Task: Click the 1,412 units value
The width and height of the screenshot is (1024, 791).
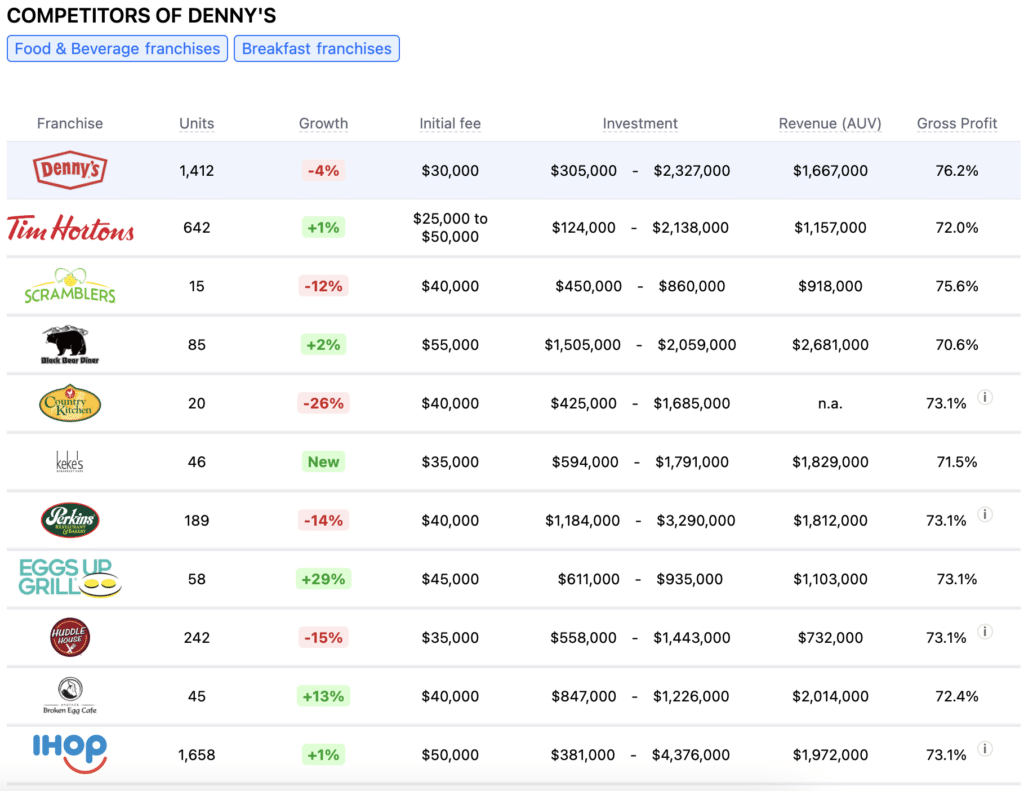Action: tap(197, 171)
